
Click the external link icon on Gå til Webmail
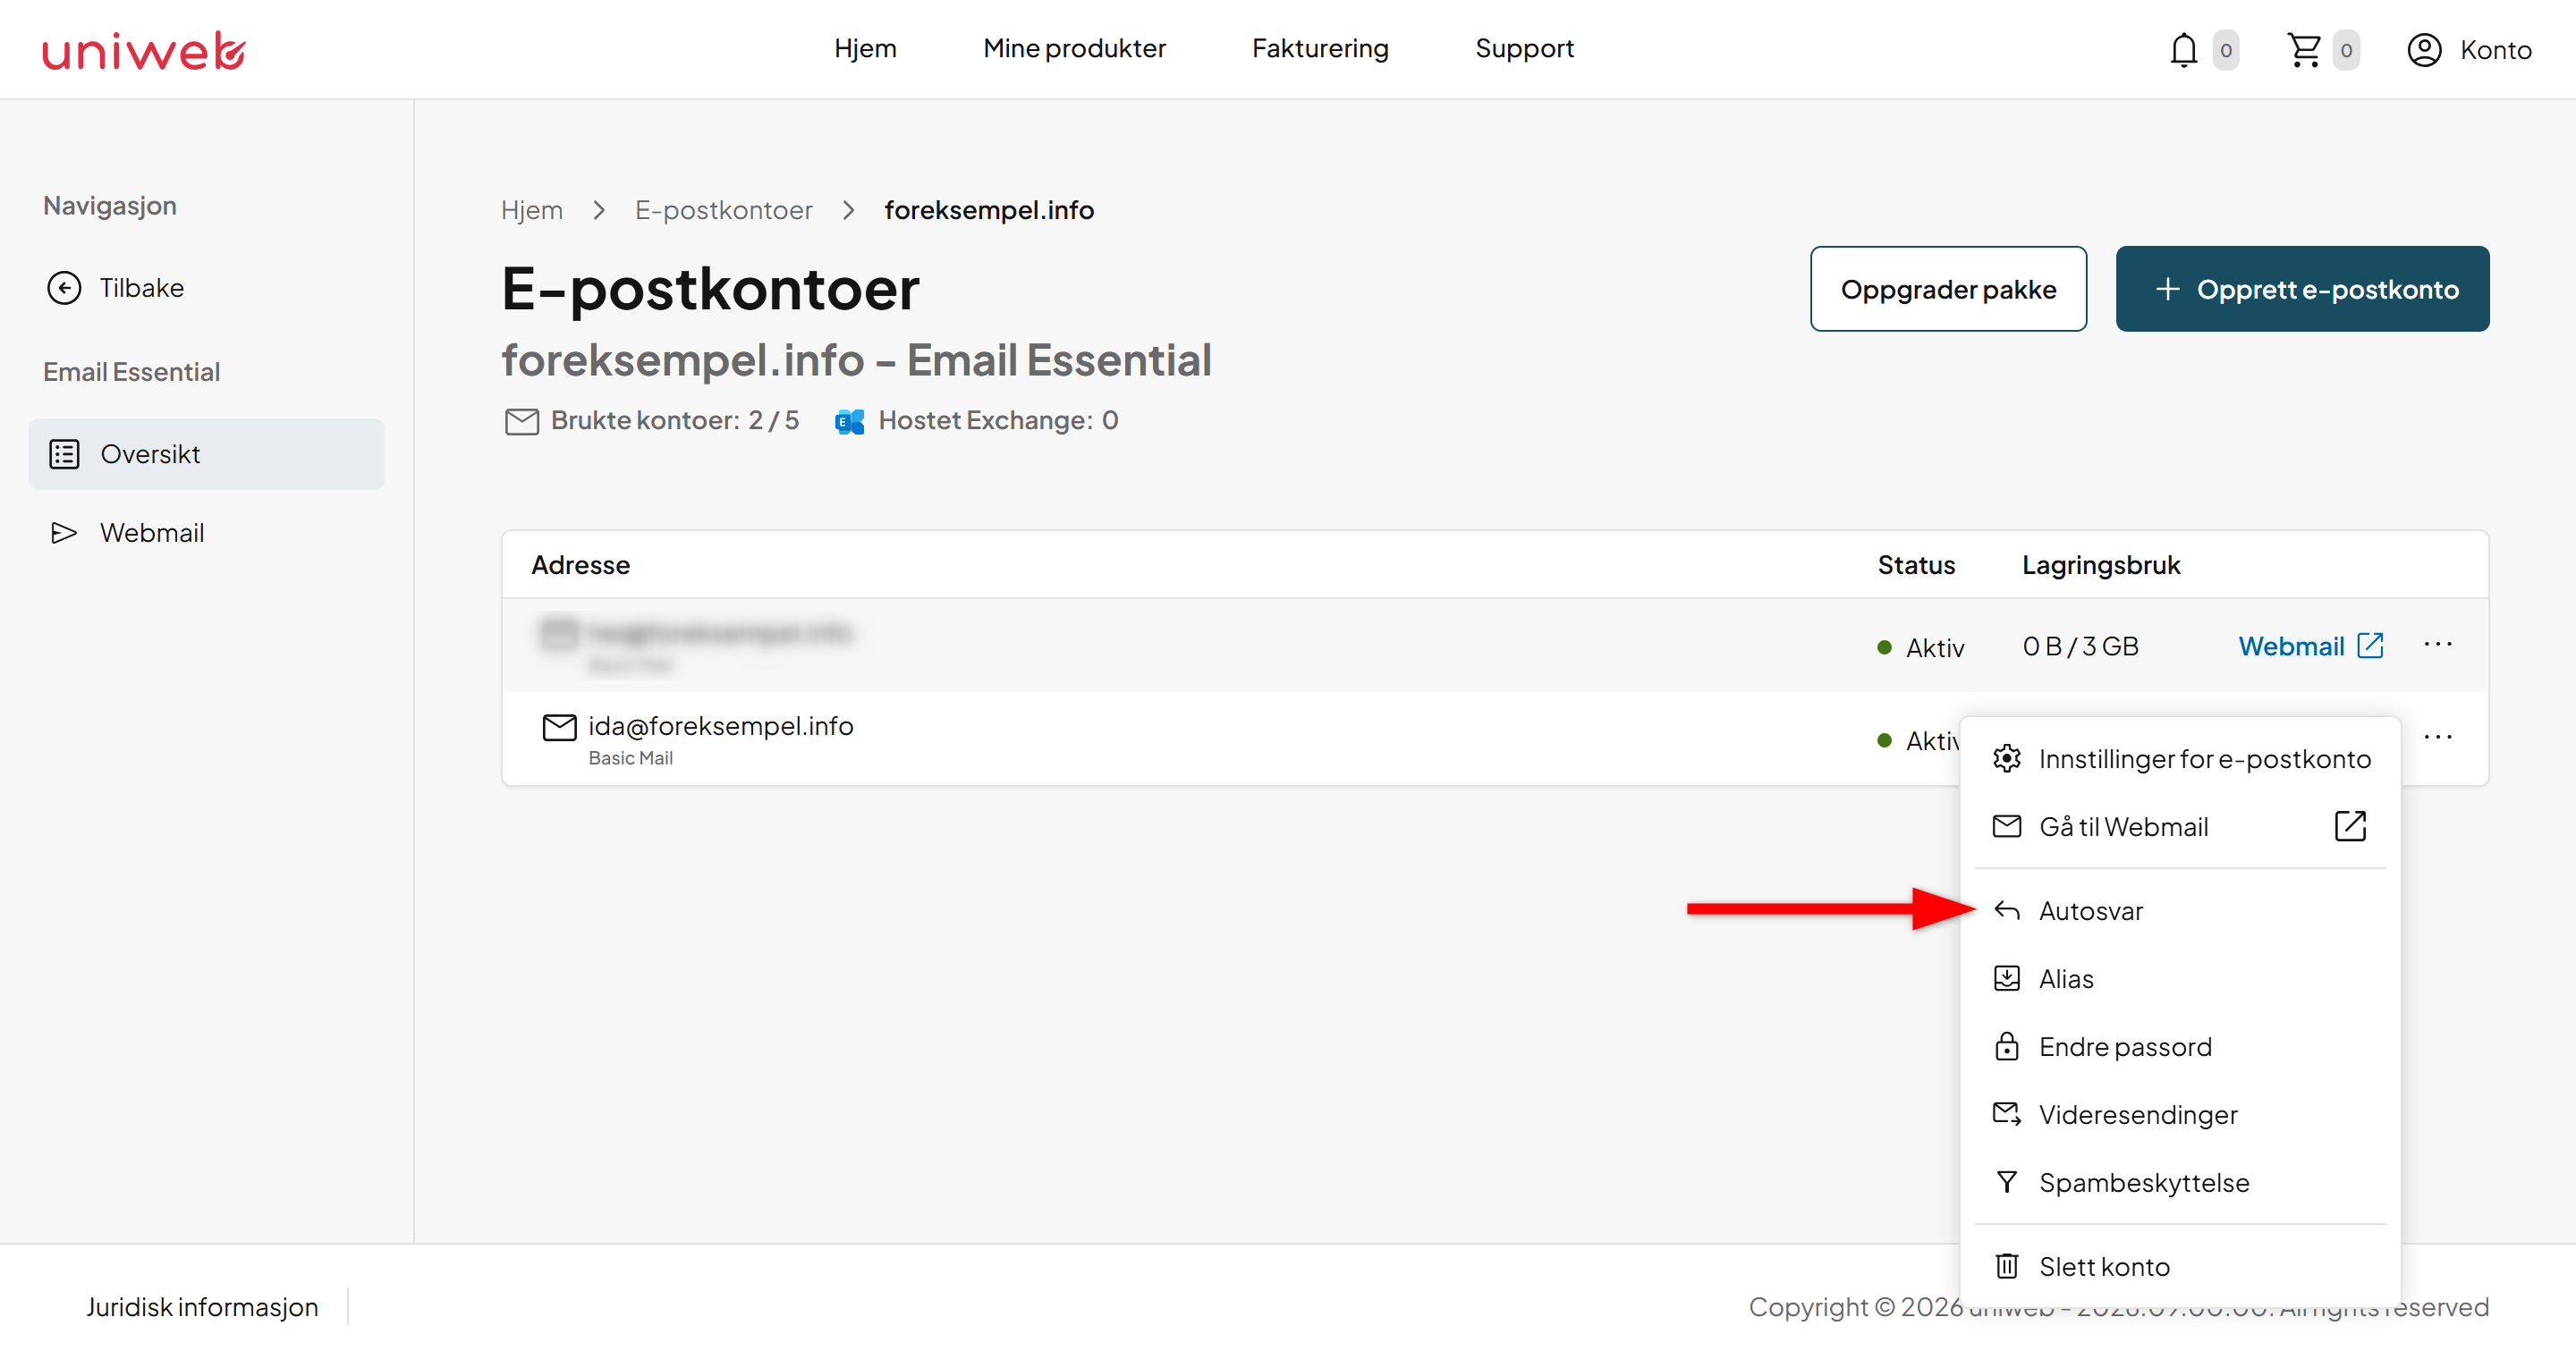pos(2350,826)
